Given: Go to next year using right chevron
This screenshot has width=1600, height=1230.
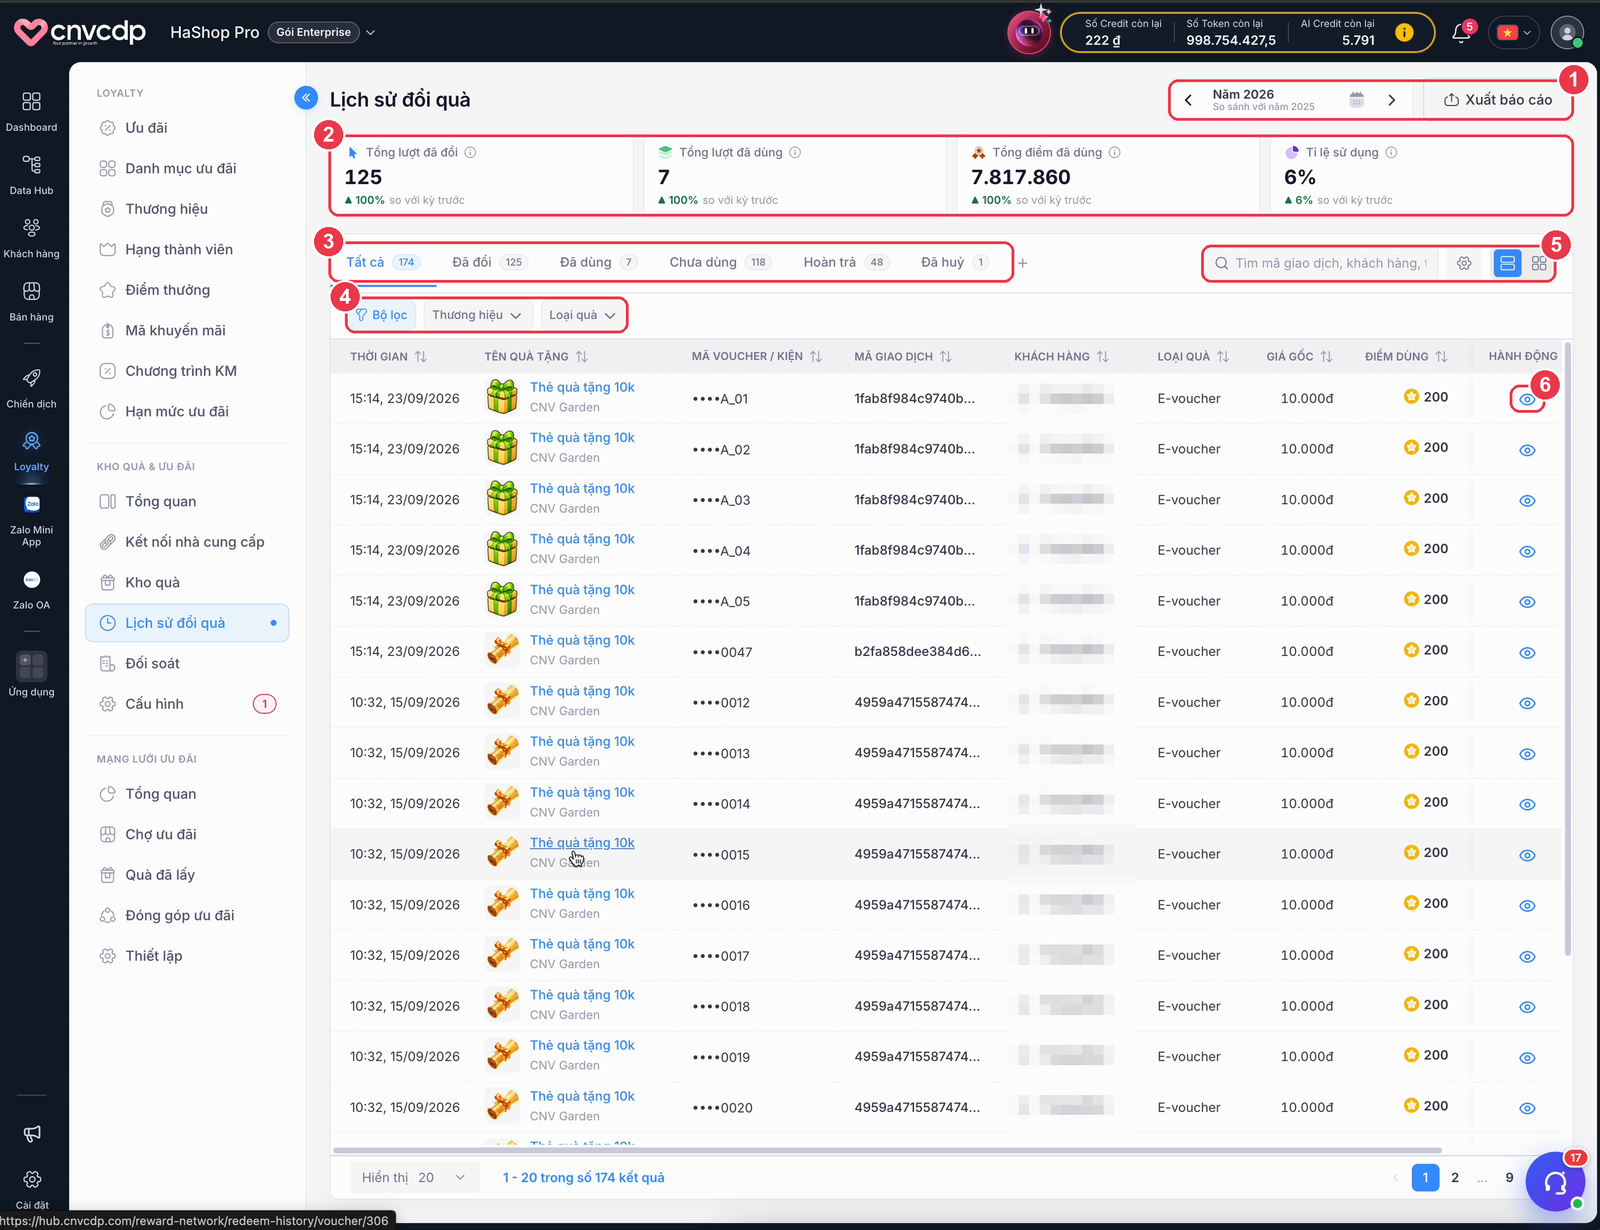Looking at the screenshot, I should click(x=1391, y=100).
